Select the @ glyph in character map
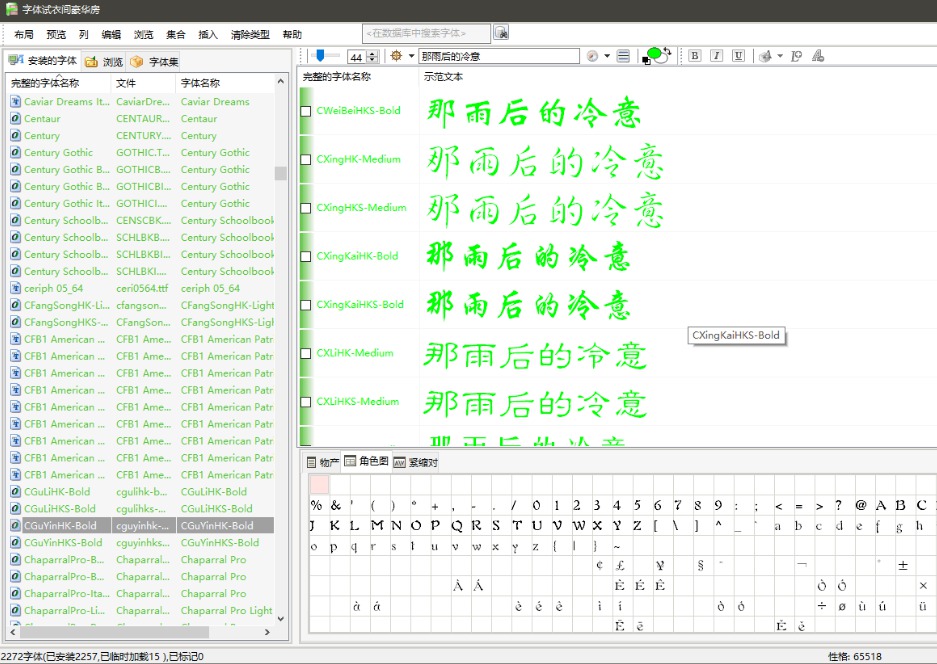This screenshot has height=664, width=937. point(861,505)
